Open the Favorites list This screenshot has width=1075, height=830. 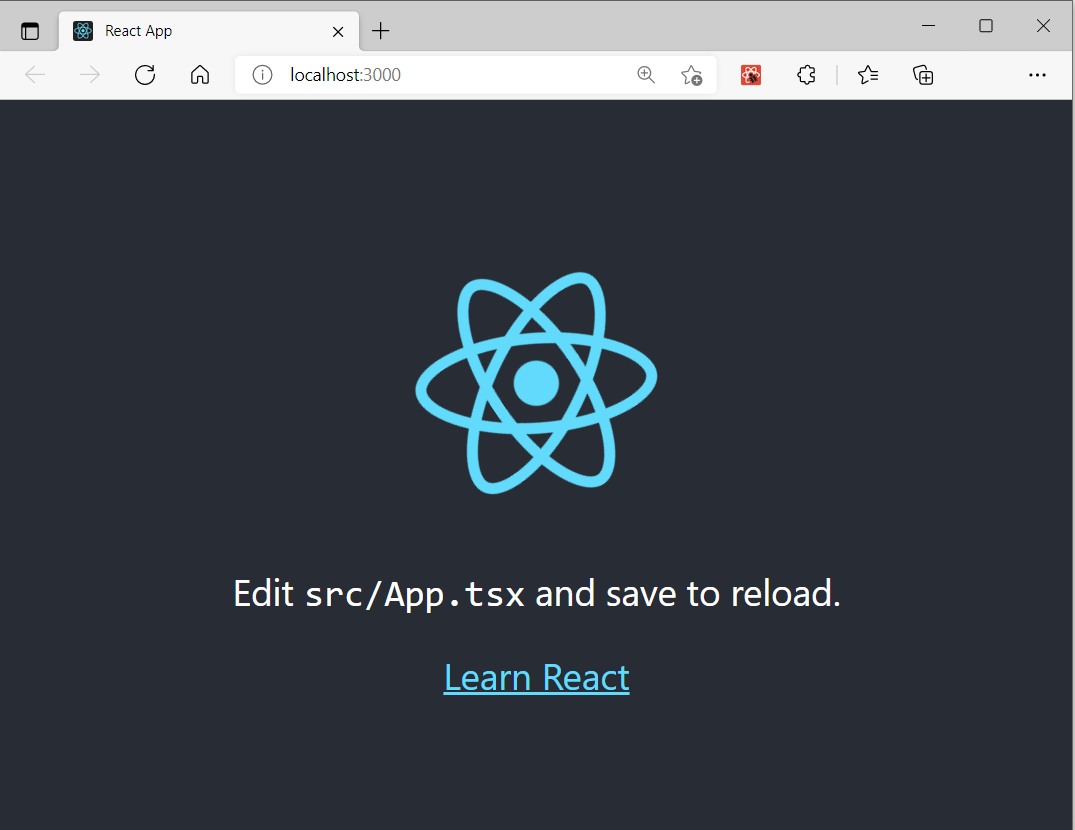[x=867, y=75]
